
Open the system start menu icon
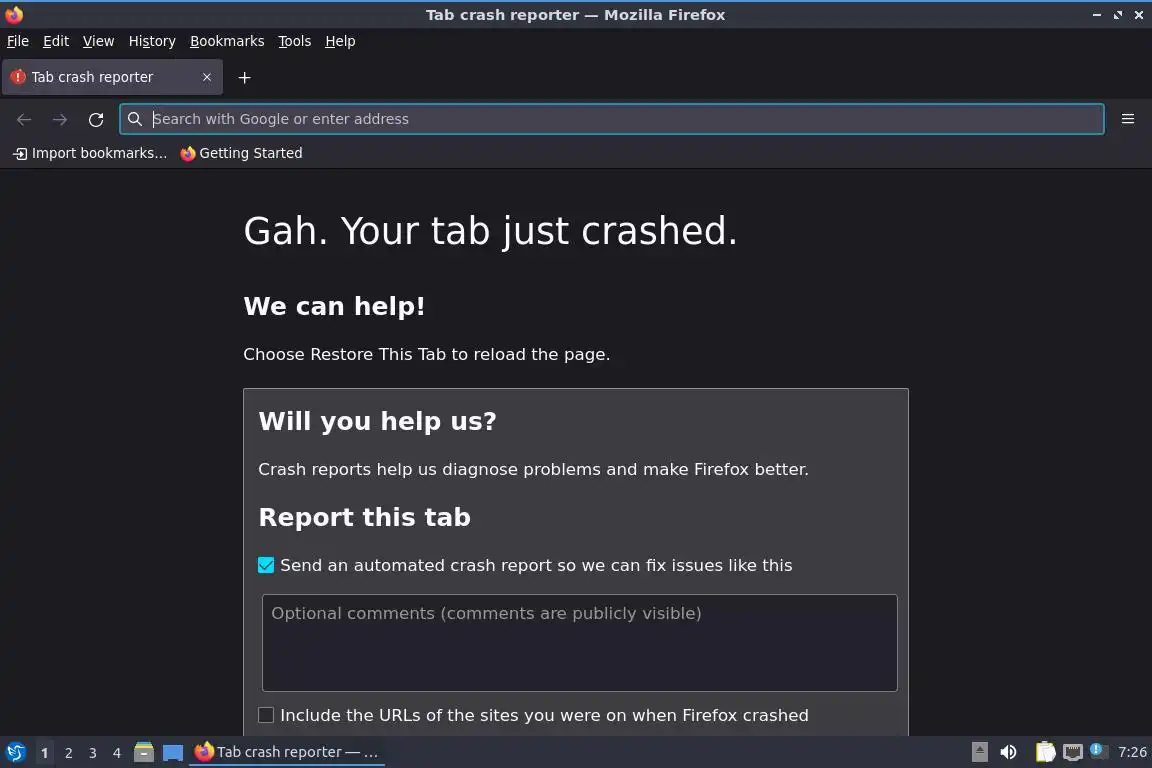click(15, 753)
